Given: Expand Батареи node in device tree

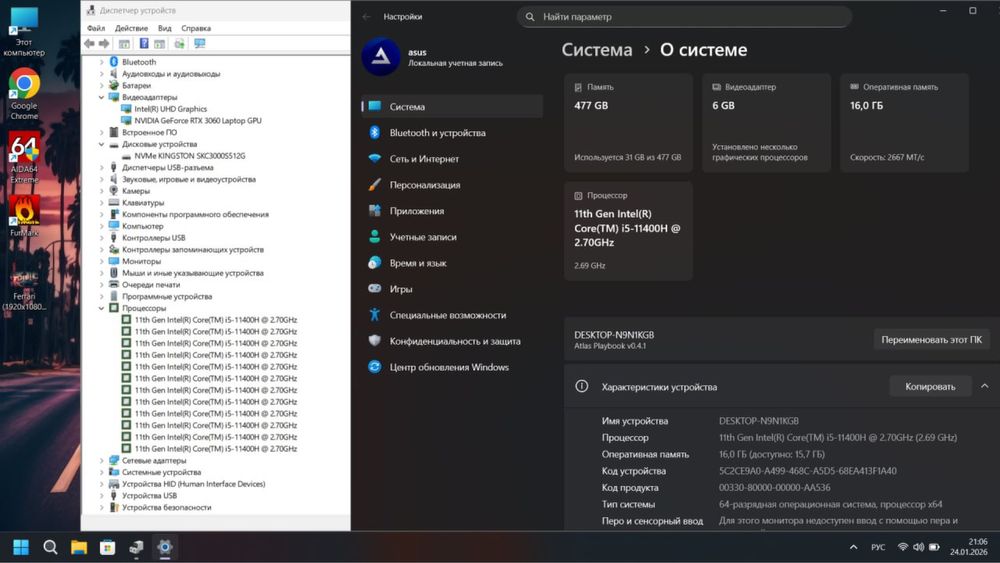Looking at the screenshot, I should pyautogui.click(x=101, y=85).
